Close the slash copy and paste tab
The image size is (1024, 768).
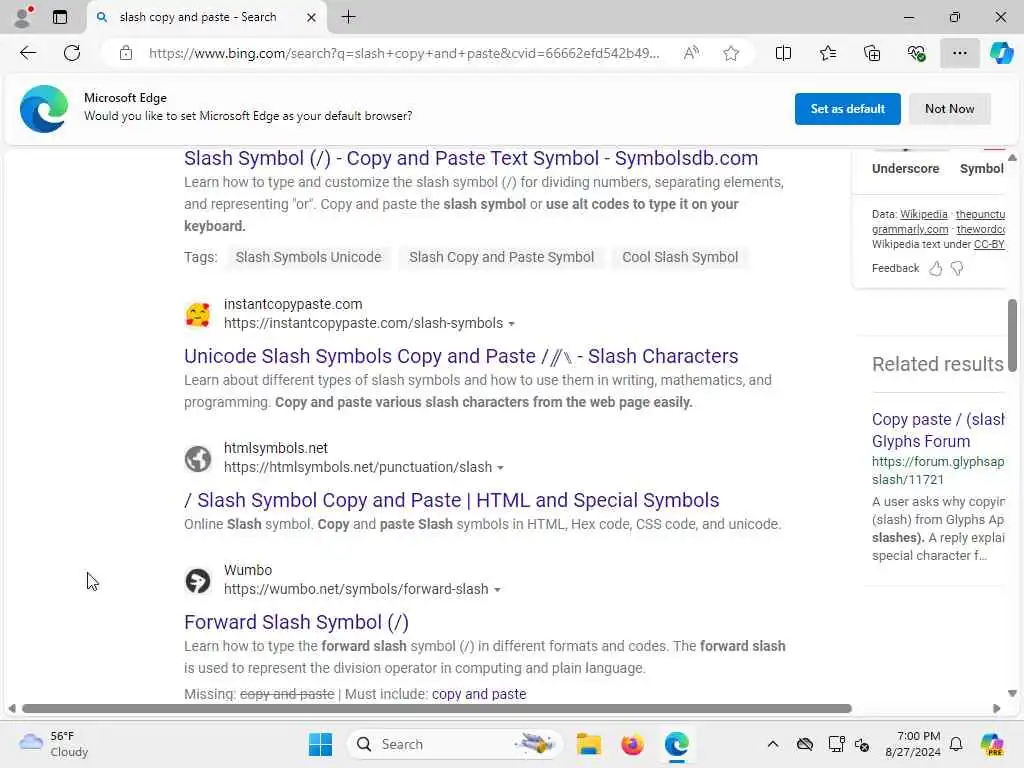pos(312,17)
